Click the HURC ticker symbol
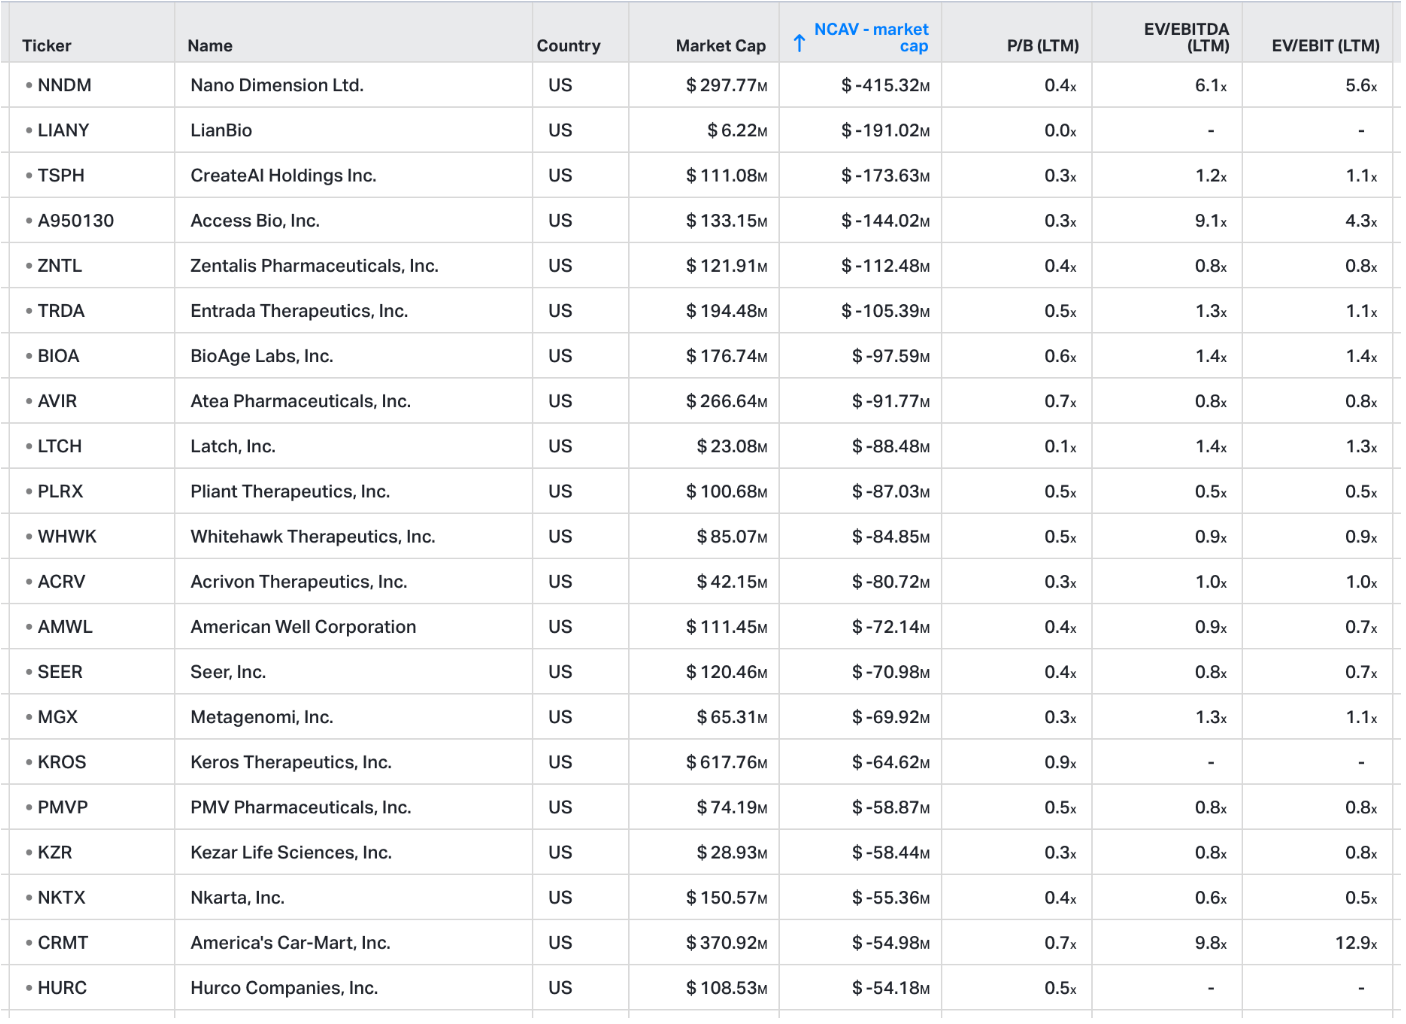 tap(62, 988)
